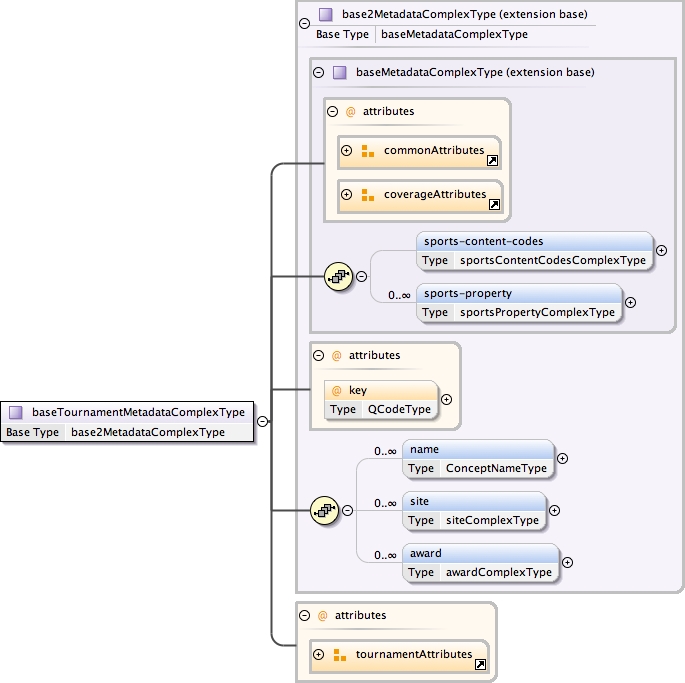Expand the award element
The height and width of the screenshot is (683, 685).
tap(567, 562)
